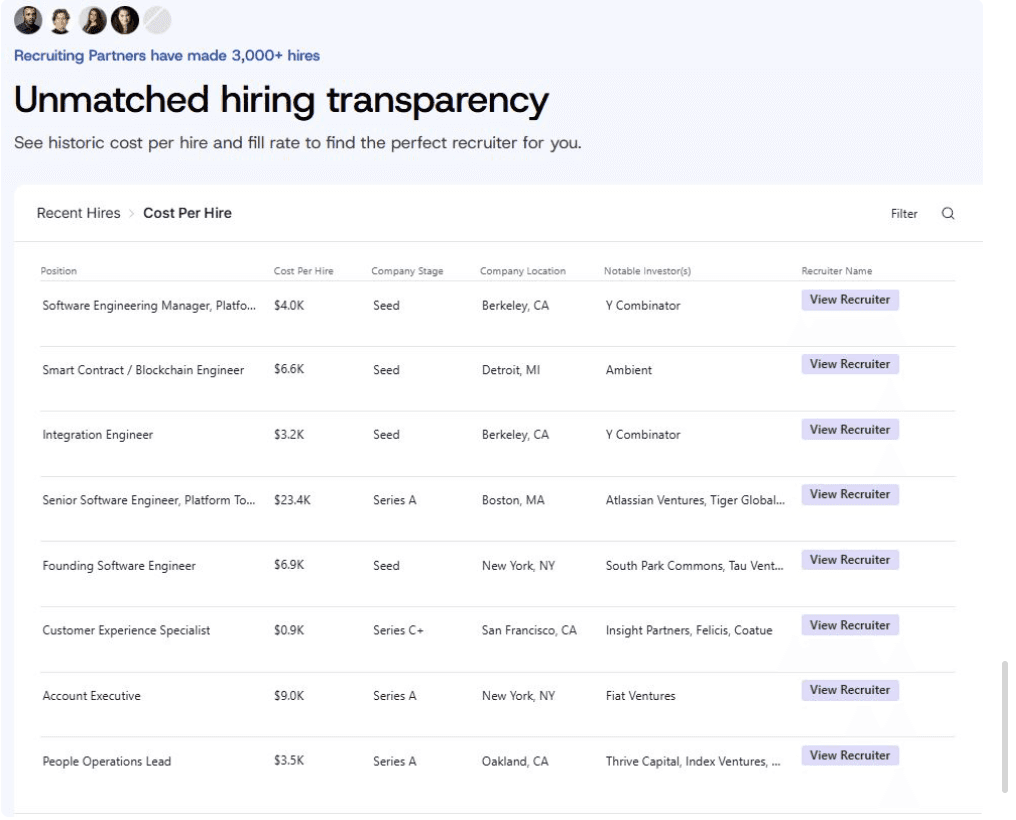This screenshot has height=820, width=1016.
Task: Click the first recruiter avatar photo
Action: click(x=28, y=20)
